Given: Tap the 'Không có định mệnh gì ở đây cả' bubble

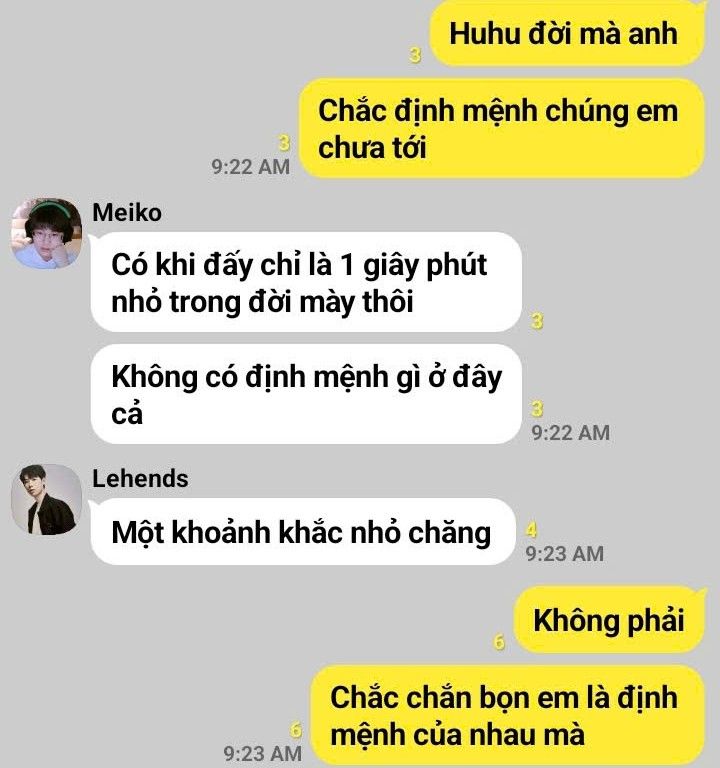Looking at the screenshot, I should click(x=306, y=394).
